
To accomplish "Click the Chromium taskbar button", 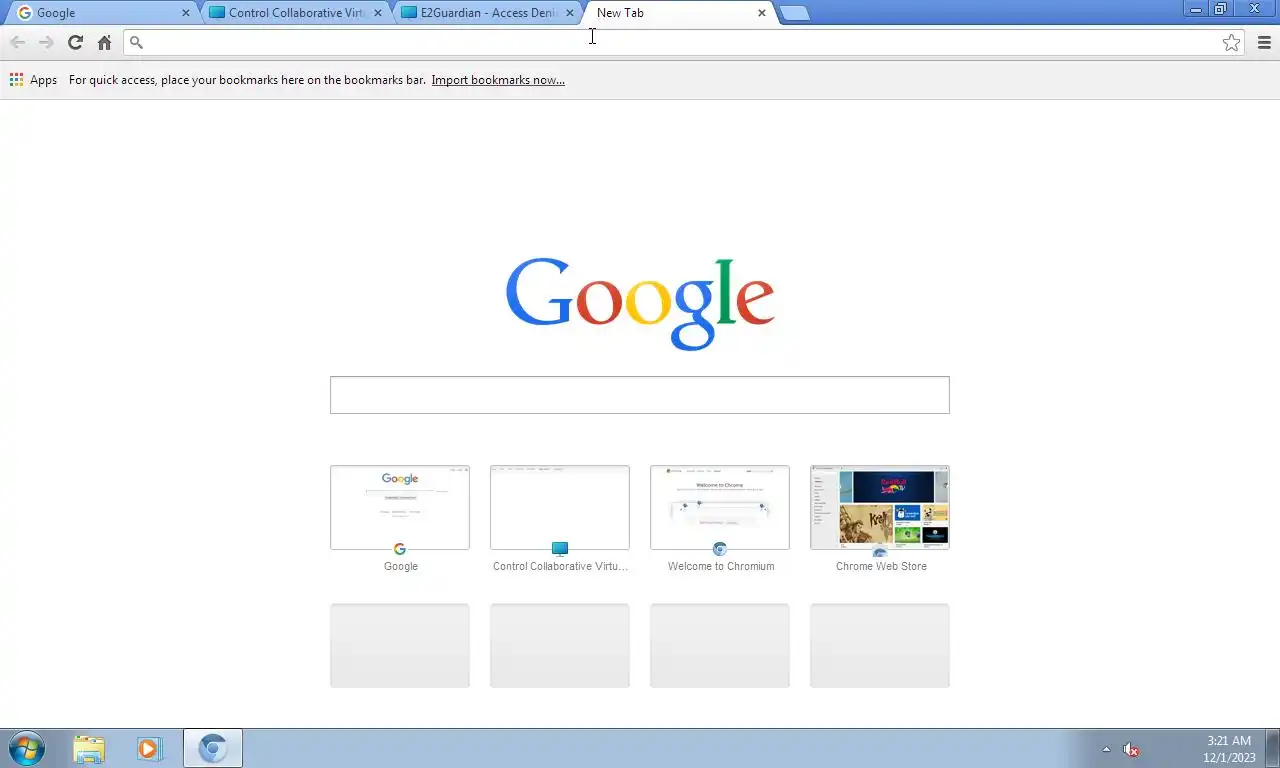I will (x=213, y=748).
